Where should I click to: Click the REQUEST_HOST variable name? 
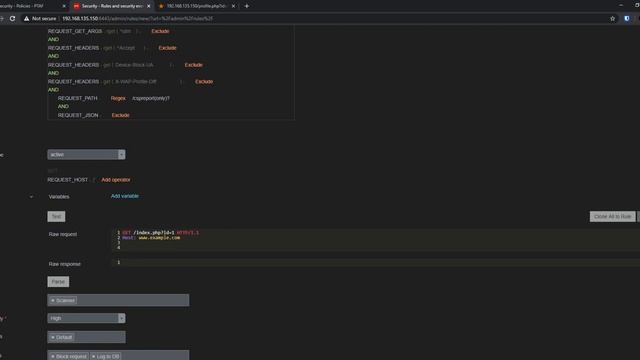pyautogui.click(x=68, y=180)
